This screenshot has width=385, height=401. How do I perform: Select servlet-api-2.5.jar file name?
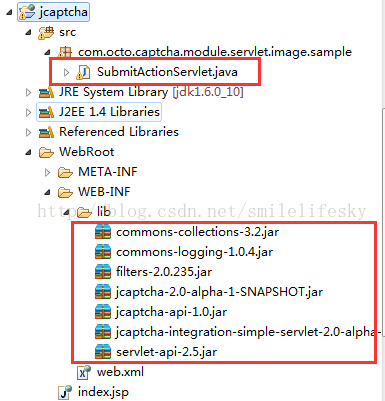click(x=167, y=352)
